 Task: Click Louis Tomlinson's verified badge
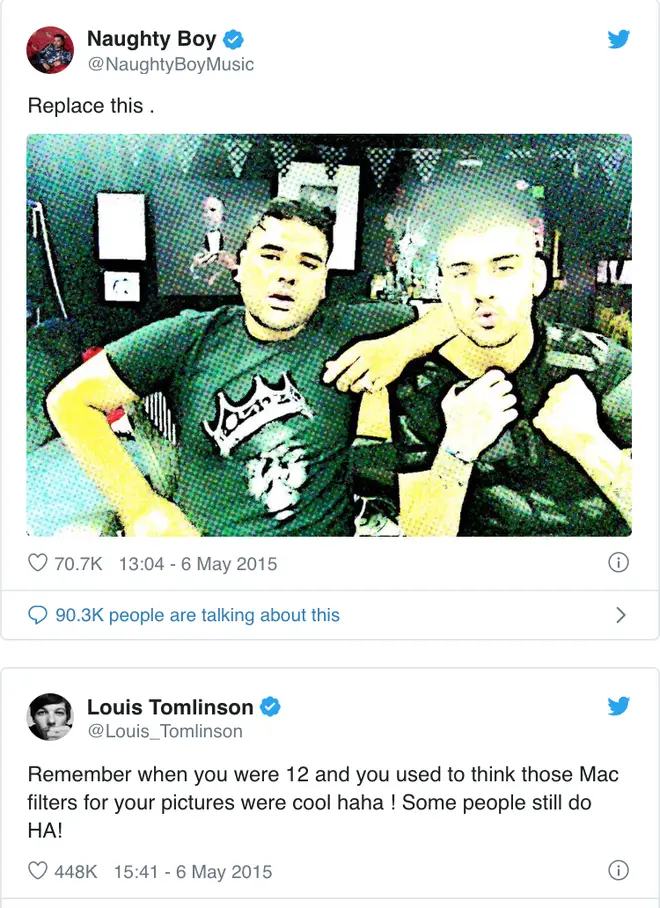coord(270,706)
